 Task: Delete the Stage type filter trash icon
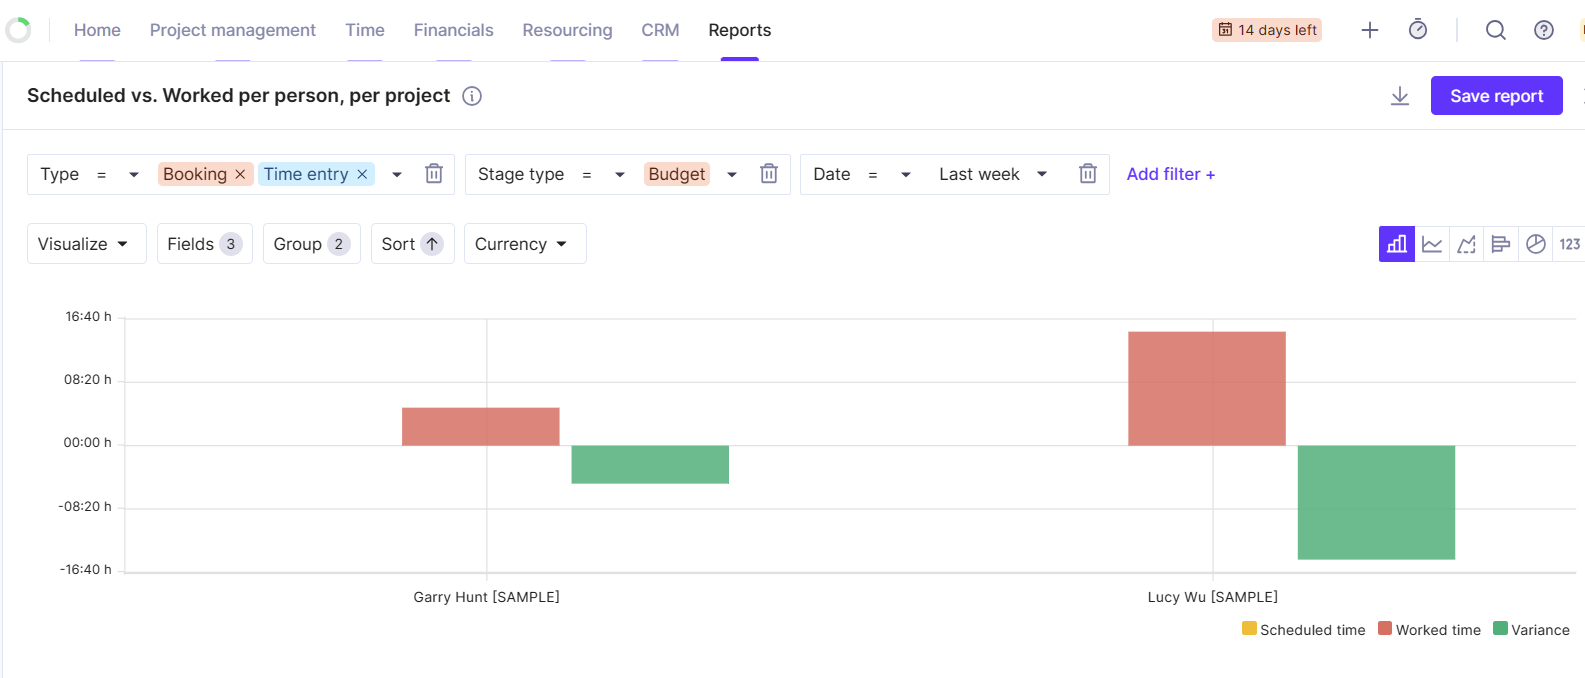pyautogui.click(x=769, y=174)
